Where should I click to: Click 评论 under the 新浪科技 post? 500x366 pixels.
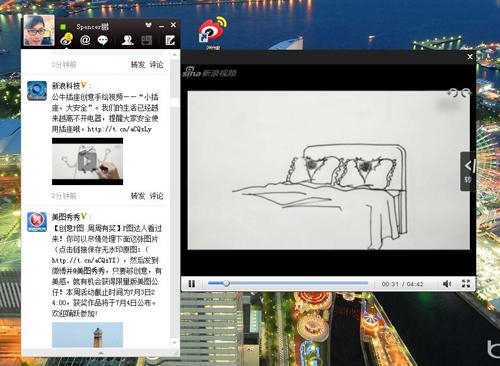coord(156,196)
